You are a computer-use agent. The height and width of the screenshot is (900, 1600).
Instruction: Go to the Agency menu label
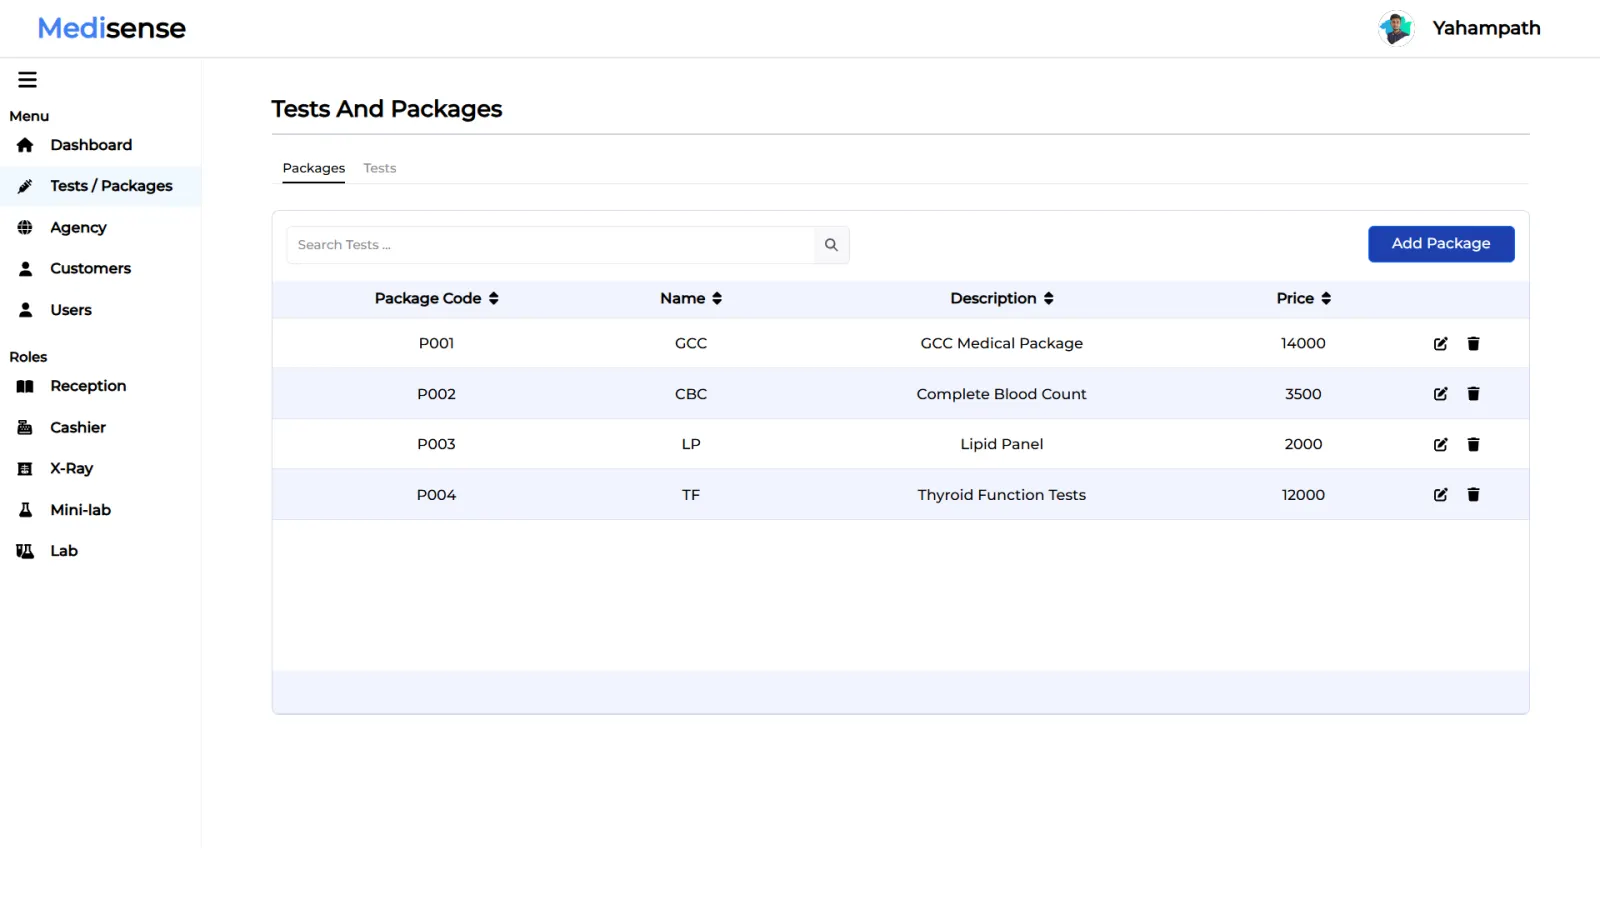pyautogui.click(x=78, y=228)
